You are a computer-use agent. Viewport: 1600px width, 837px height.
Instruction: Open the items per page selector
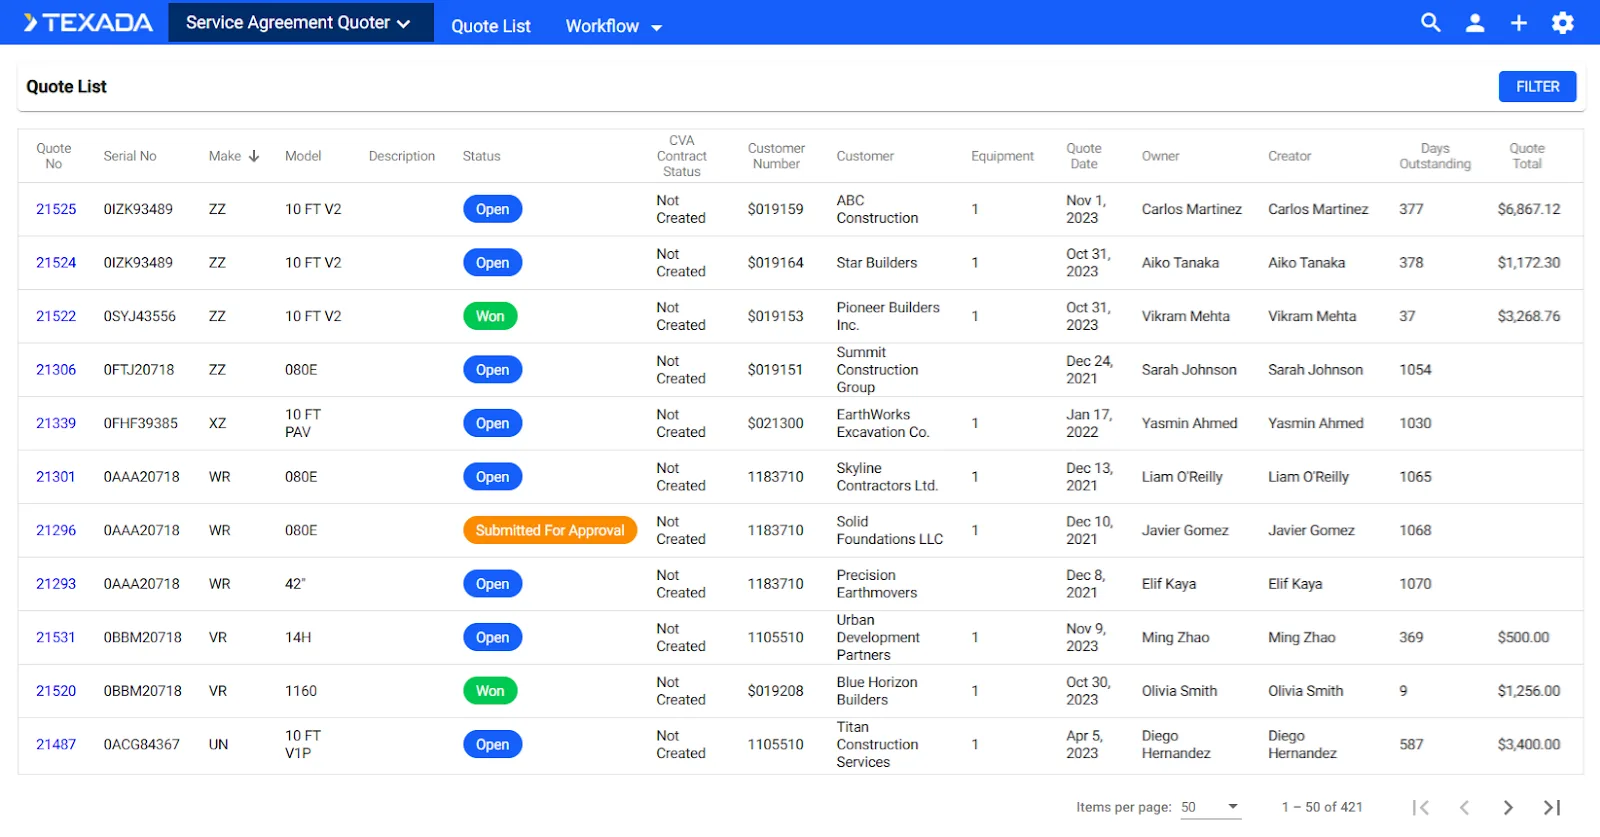click(1210, 807)
